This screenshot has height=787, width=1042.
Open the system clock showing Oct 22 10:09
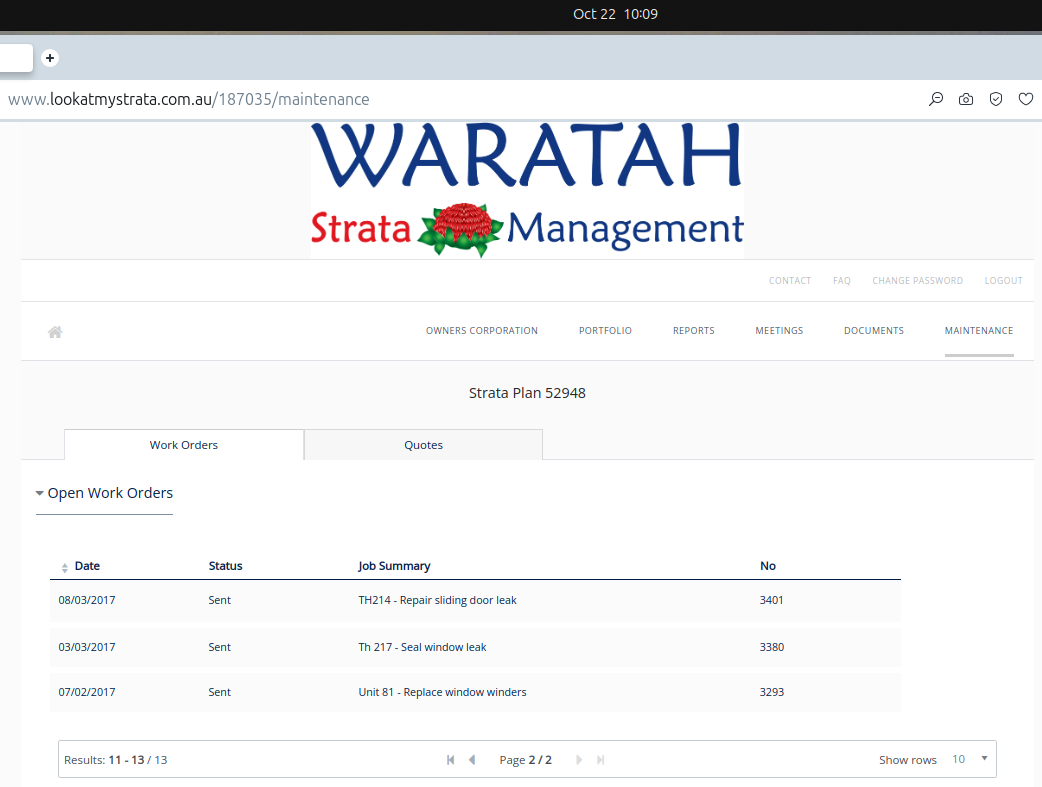615,14
